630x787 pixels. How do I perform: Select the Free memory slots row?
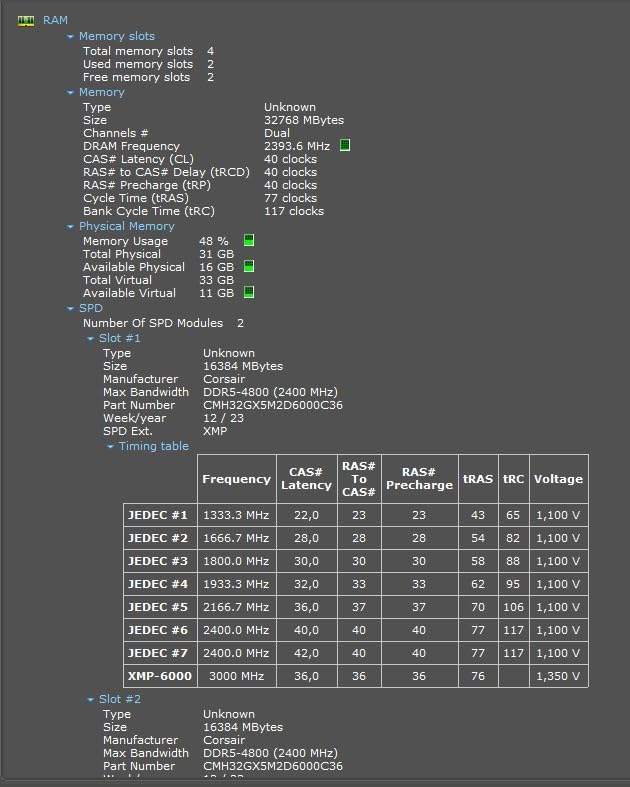(149, 77)
